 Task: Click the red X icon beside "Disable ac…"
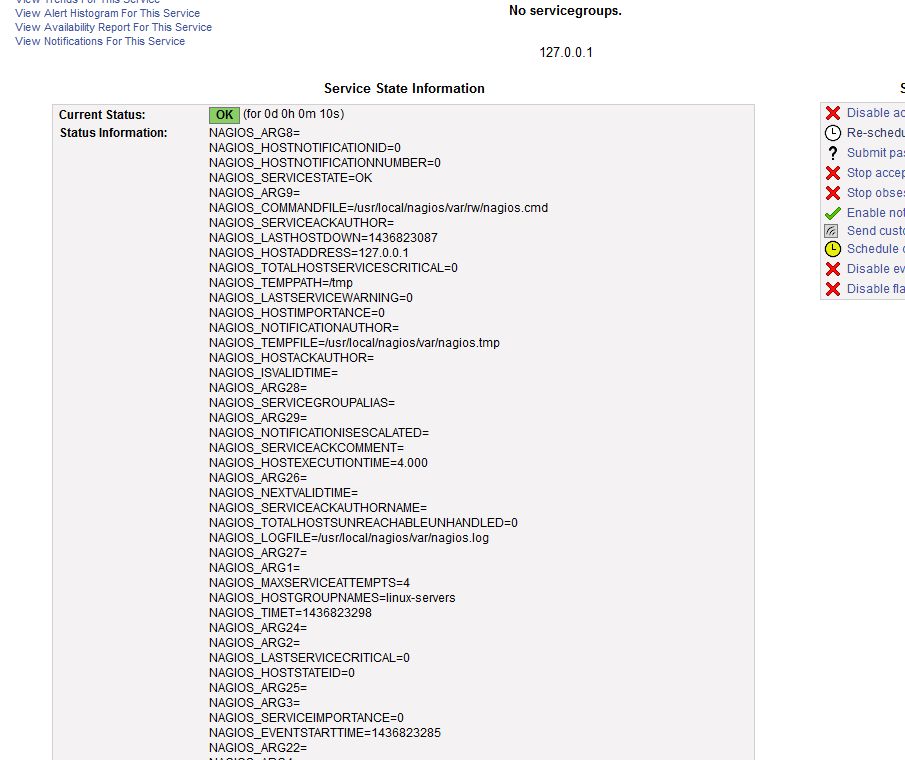tap(832, 113)
